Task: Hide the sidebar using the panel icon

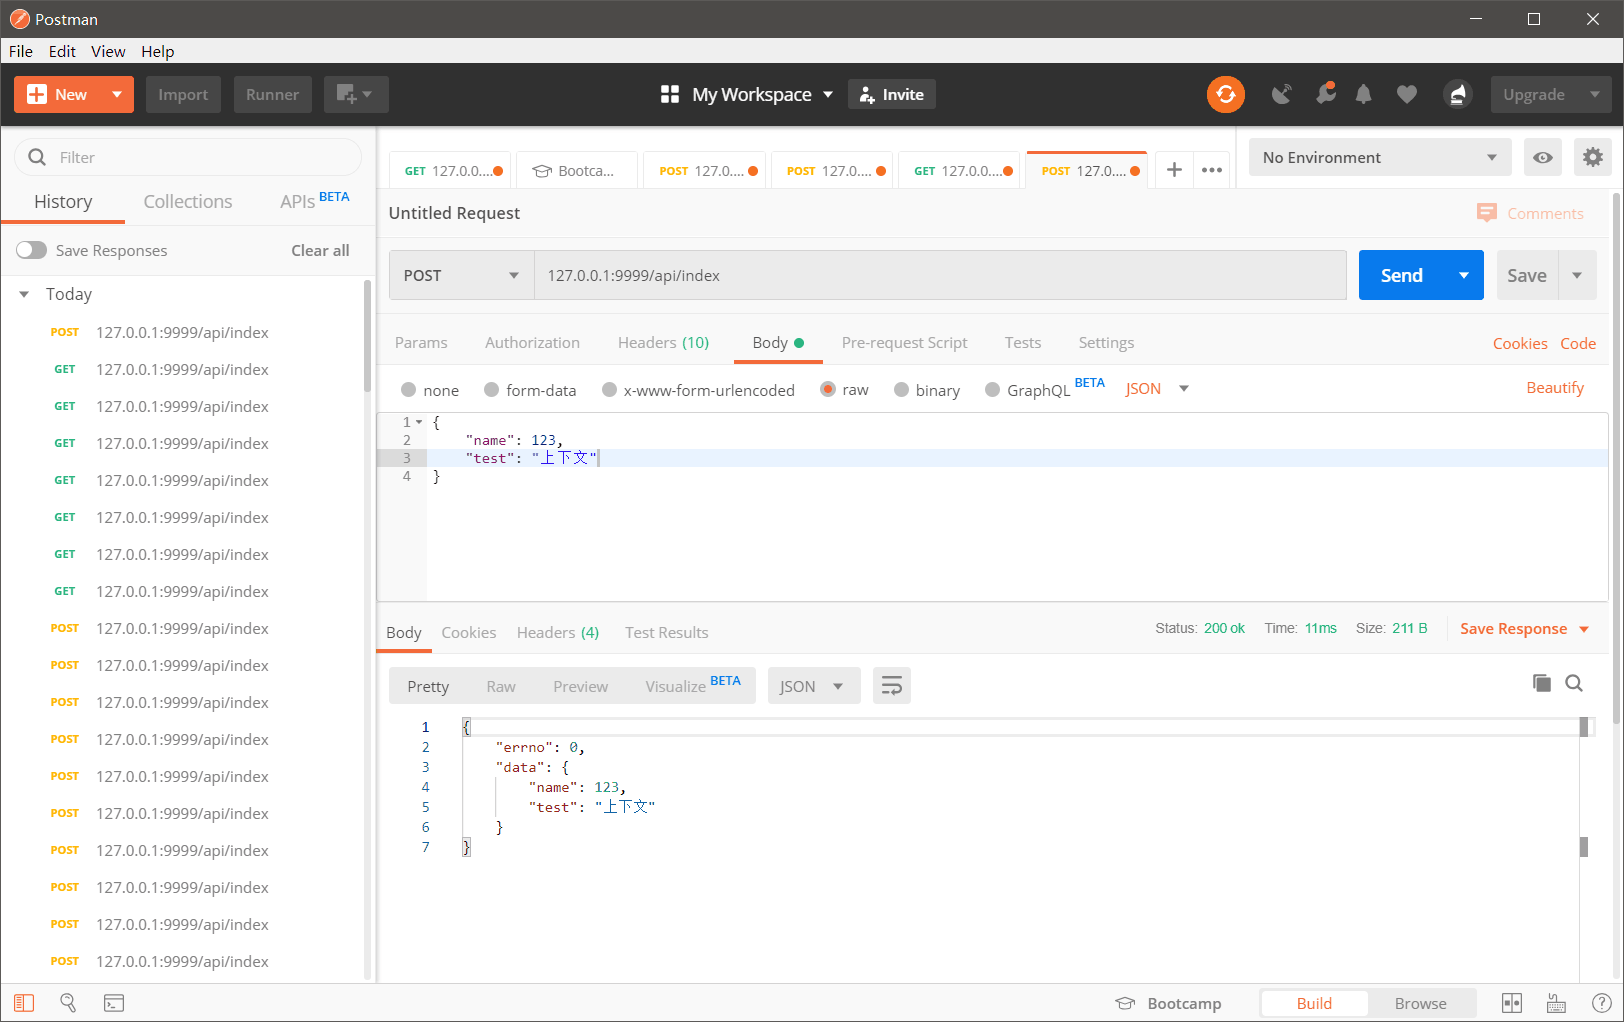Action: [x=24, y=1002]
